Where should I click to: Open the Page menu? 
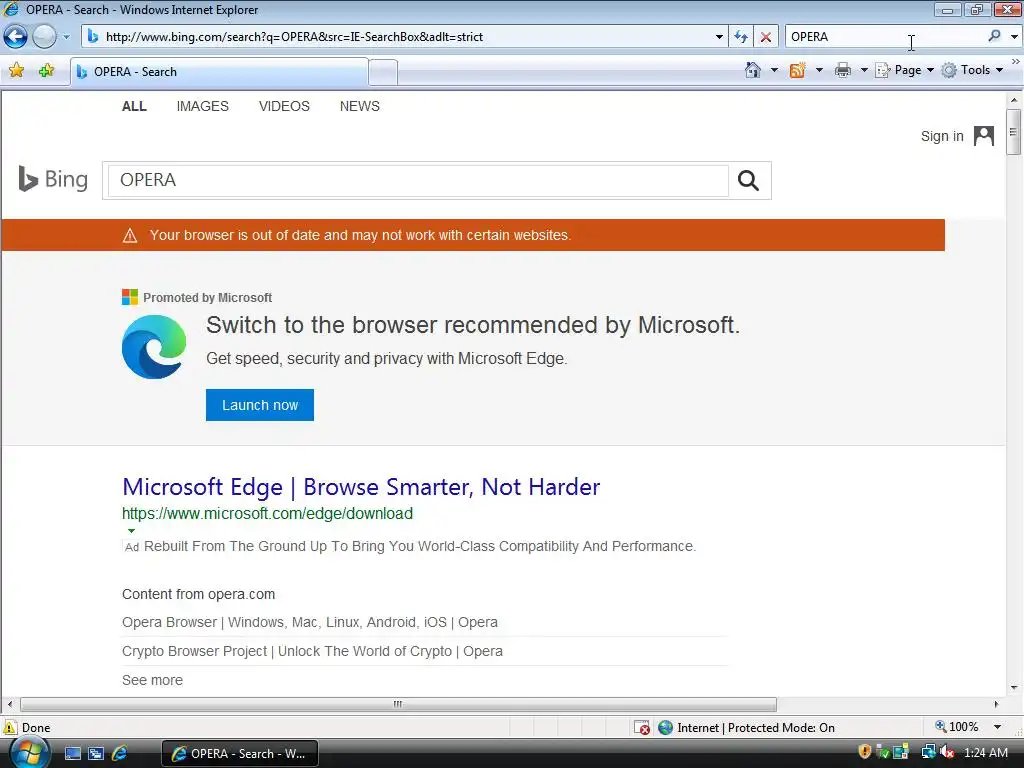point(904,70)
